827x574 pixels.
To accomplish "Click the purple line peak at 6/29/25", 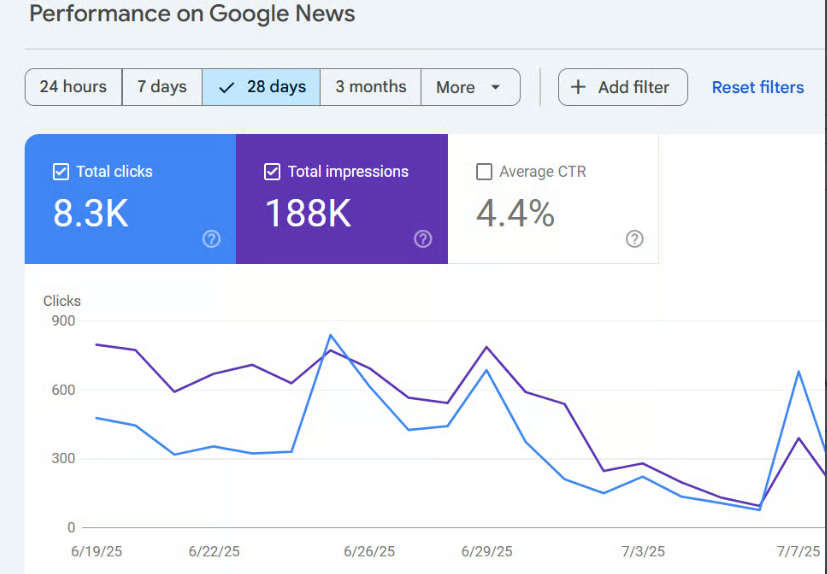I will click(487, 348).
